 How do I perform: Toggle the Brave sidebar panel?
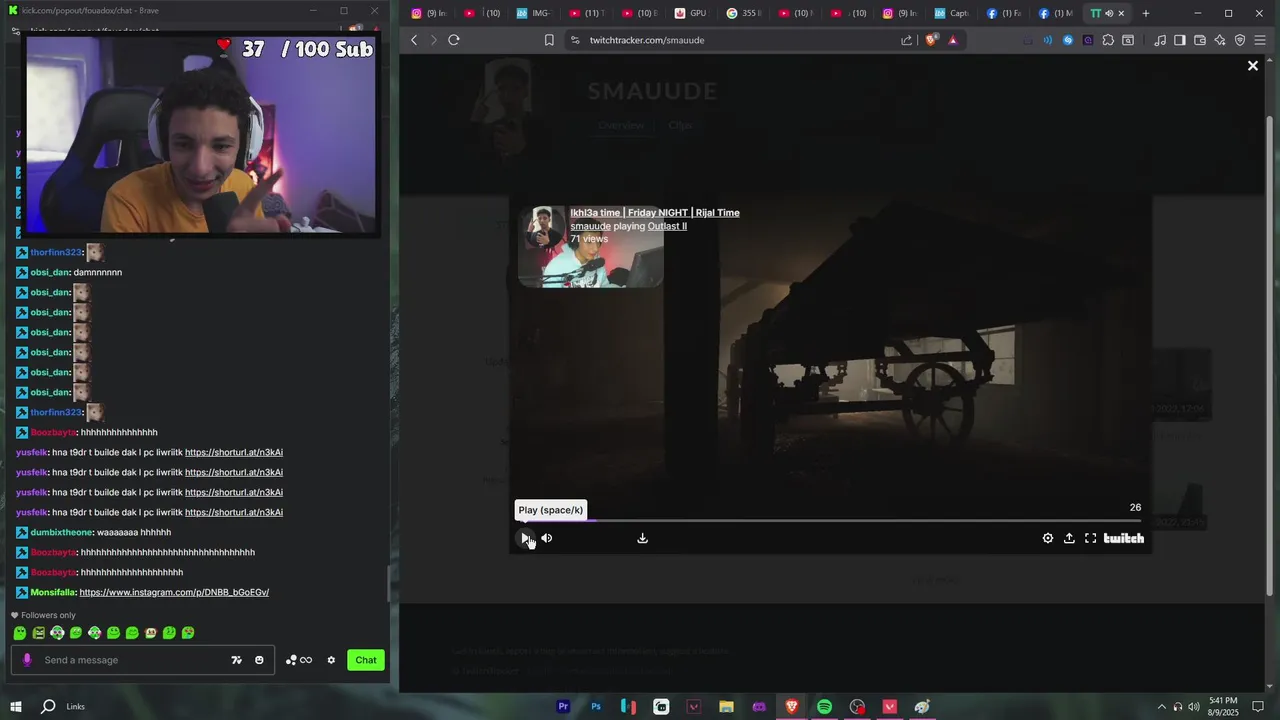click(1179, 40)
